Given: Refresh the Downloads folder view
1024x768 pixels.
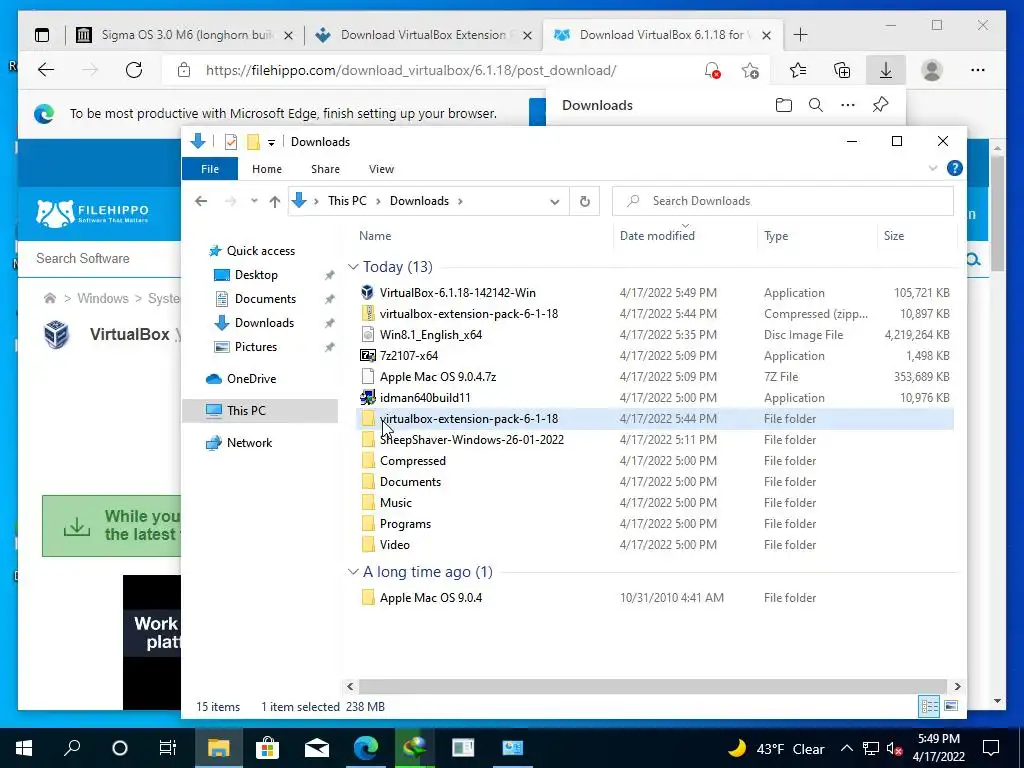Looking at the screenshot, I should pos(584,201).
